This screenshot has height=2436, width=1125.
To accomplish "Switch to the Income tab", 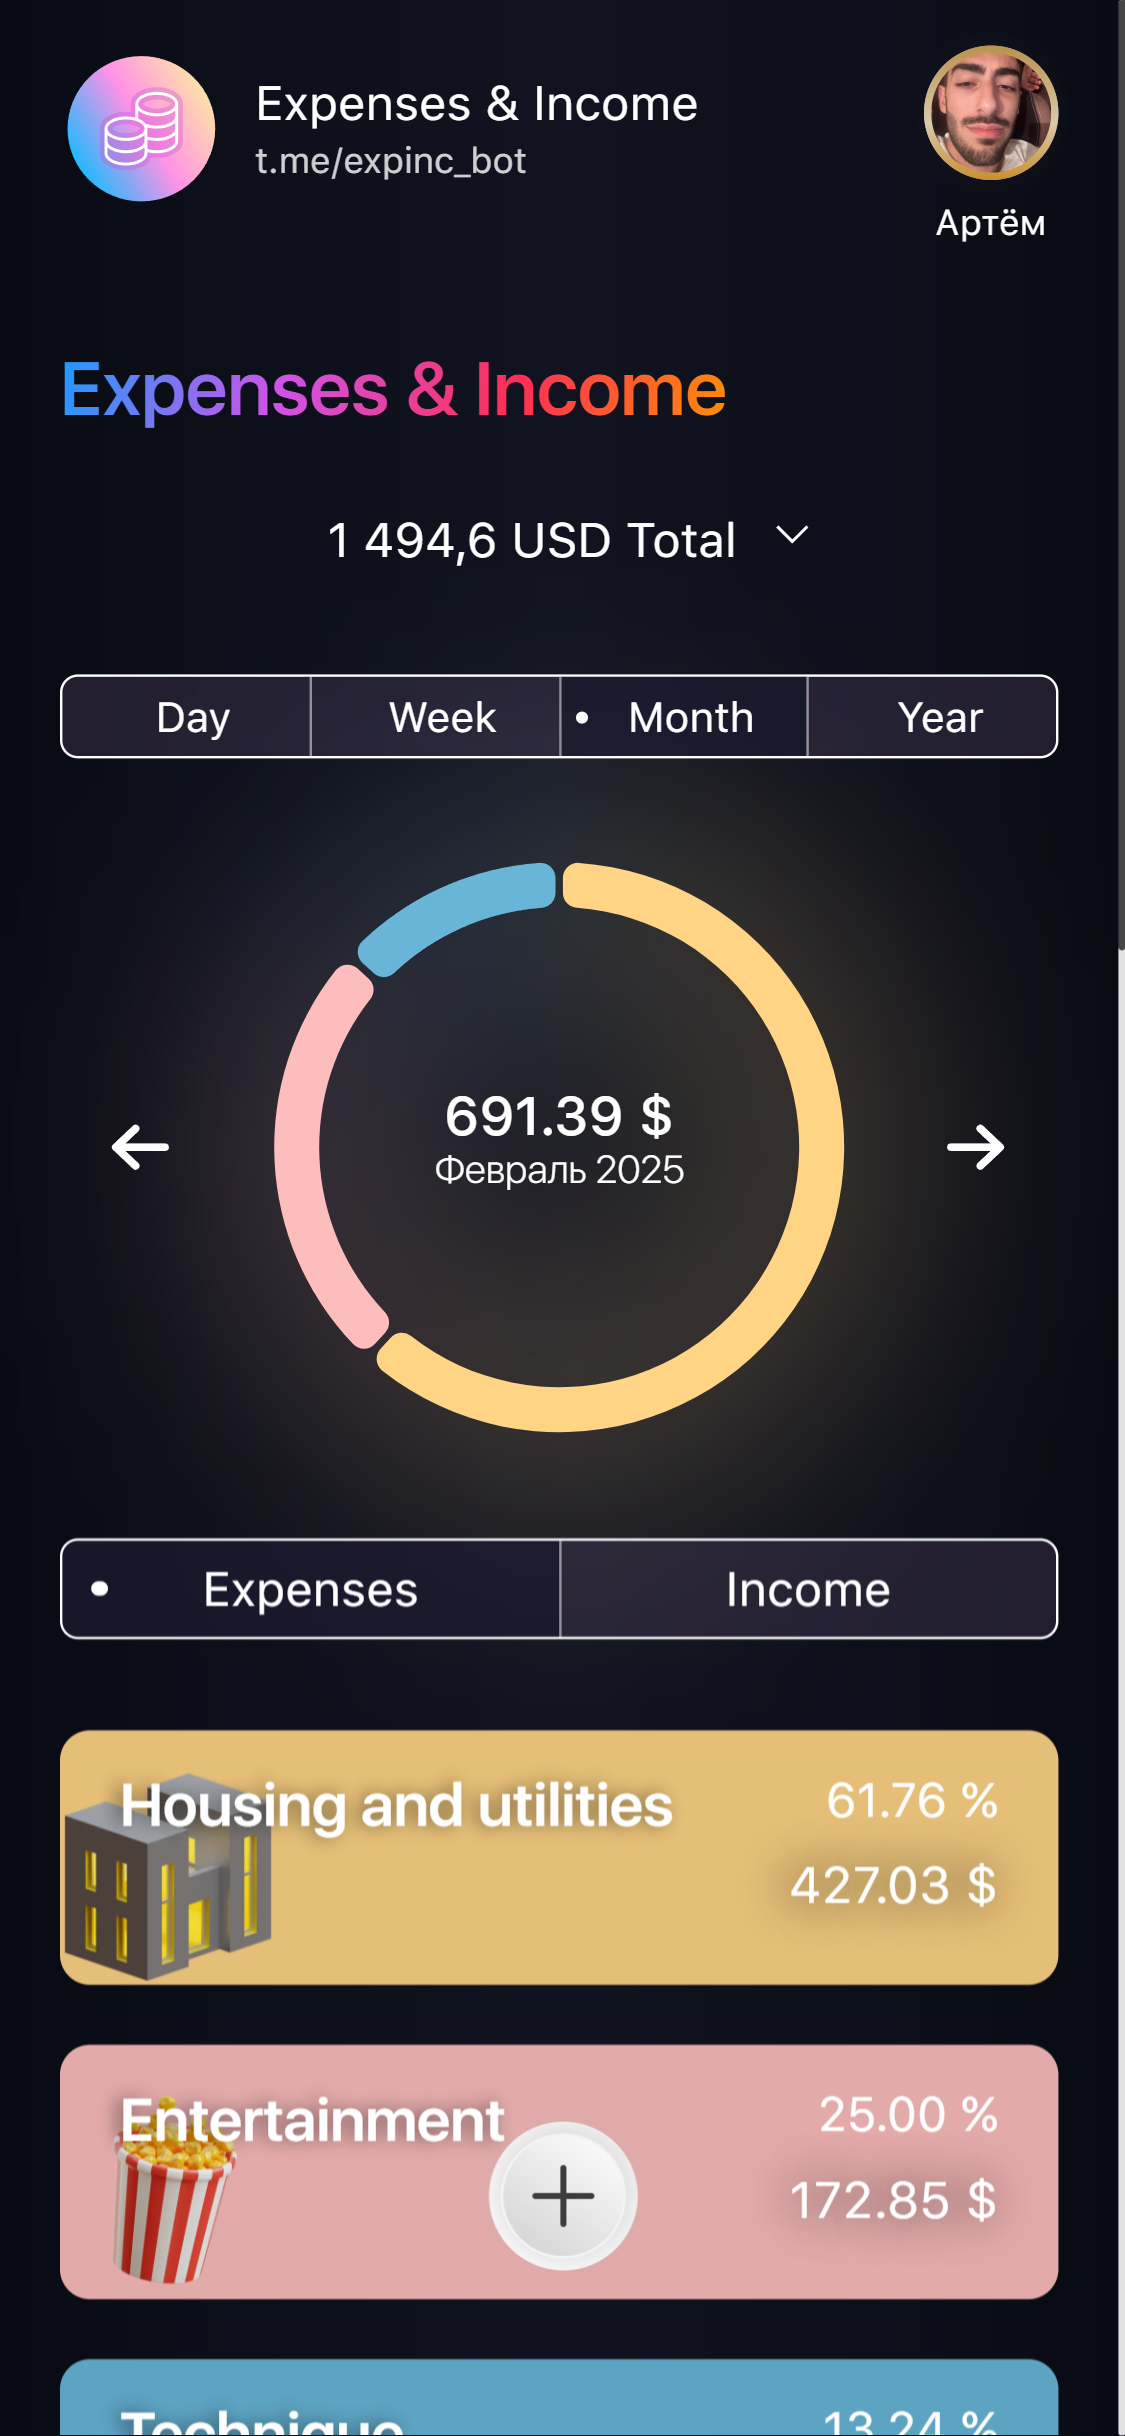I will 808,1589.
